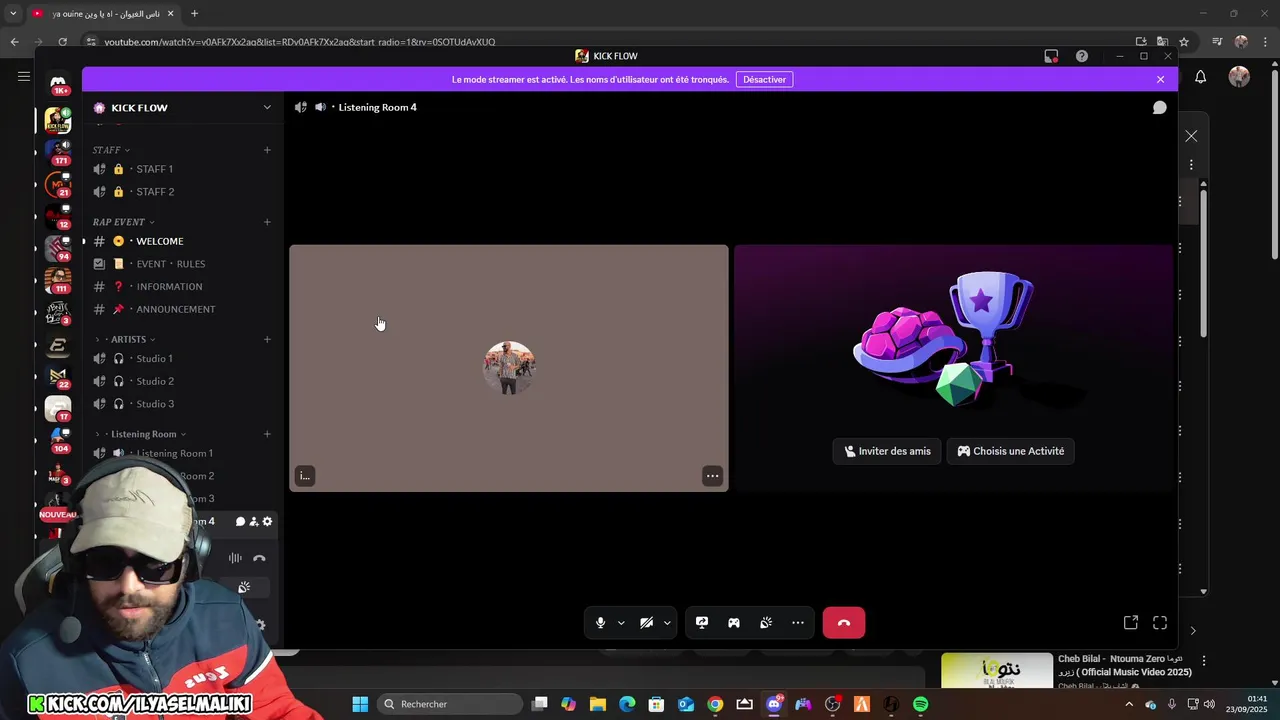Mute the microphone in call controls

point(600,622)
